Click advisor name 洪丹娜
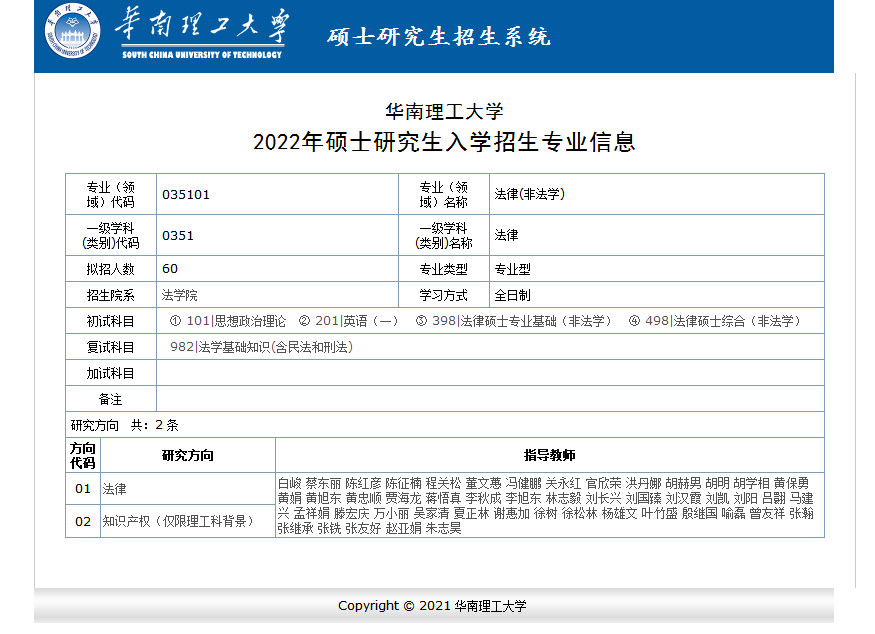This screenshot has width=875, height=634. tap(644, 483)
